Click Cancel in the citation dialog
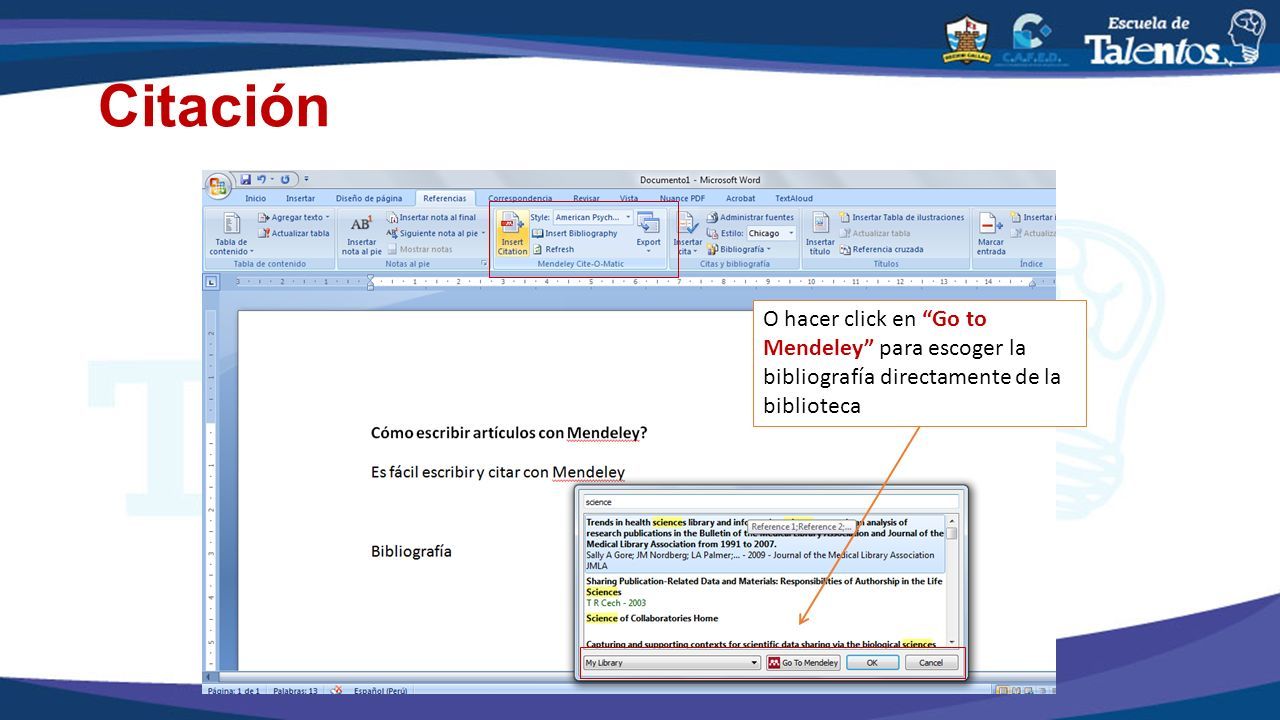This screenshot has width=1280, height=720. pyautogui.click(x=931, y=663)
